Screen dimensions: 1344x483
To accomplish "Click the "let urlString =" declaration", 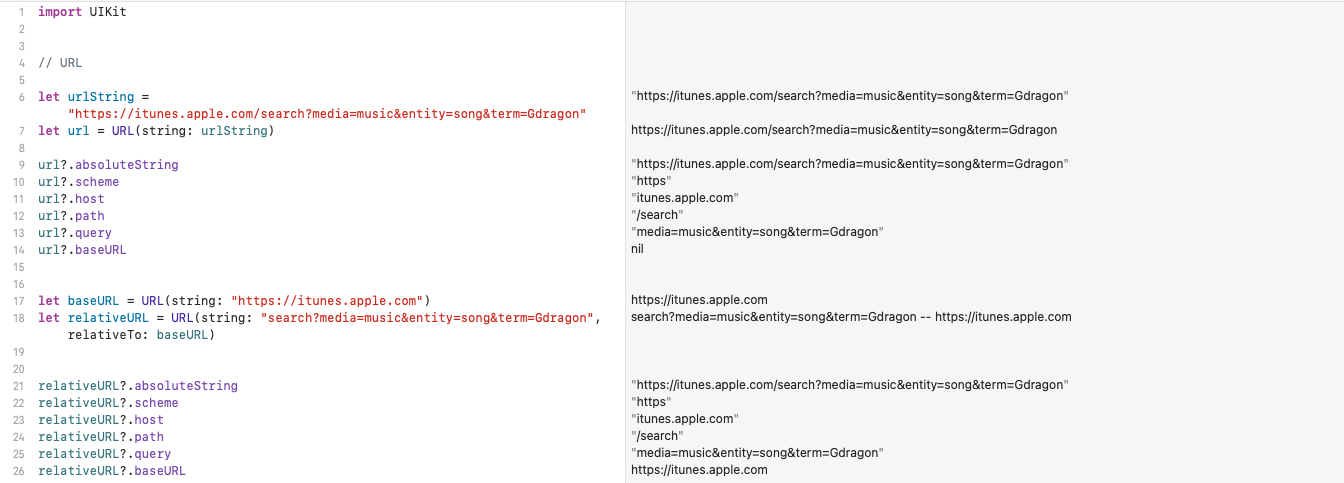I will [93, 97].
